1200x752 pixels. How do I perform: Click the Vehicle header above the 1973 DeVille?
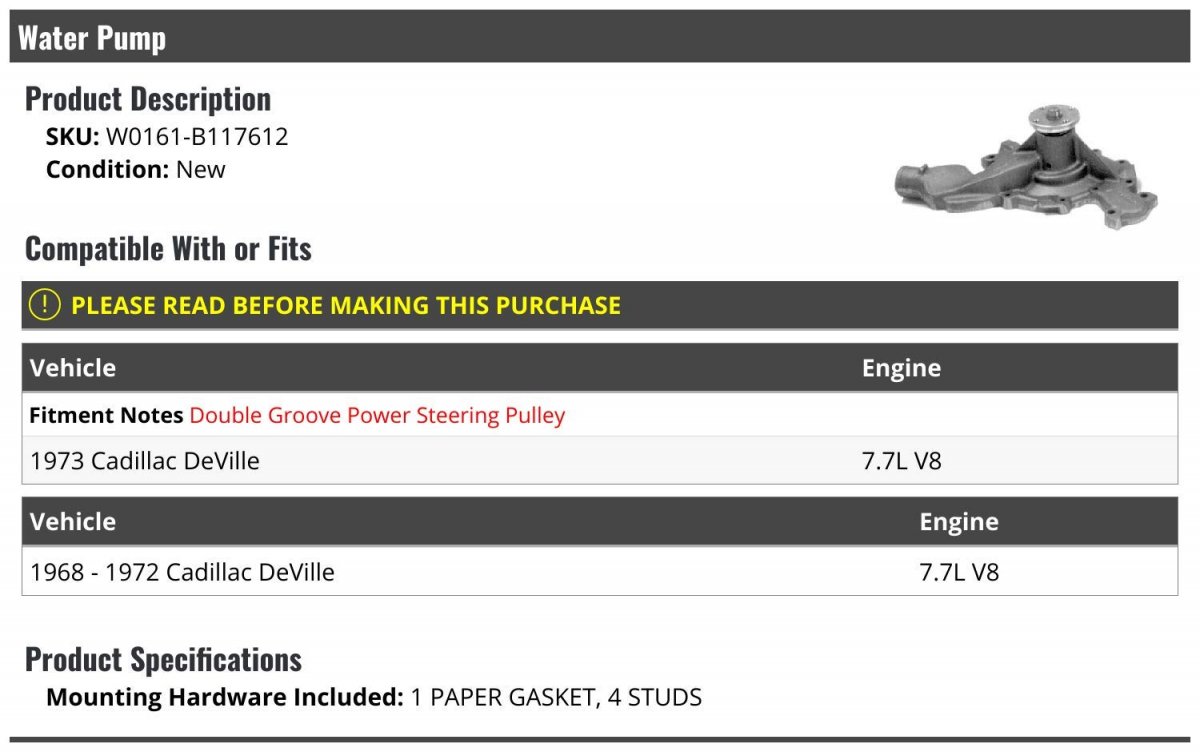pyautogui.click(x=73, y=368)
